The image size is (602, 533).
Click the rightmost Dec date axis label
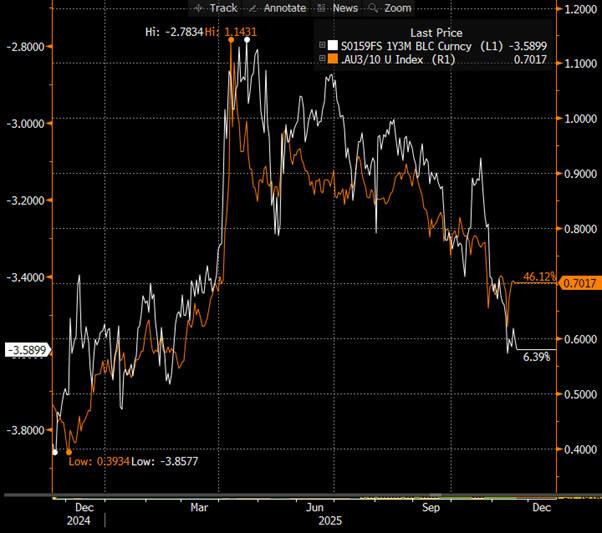click(542, 508)
